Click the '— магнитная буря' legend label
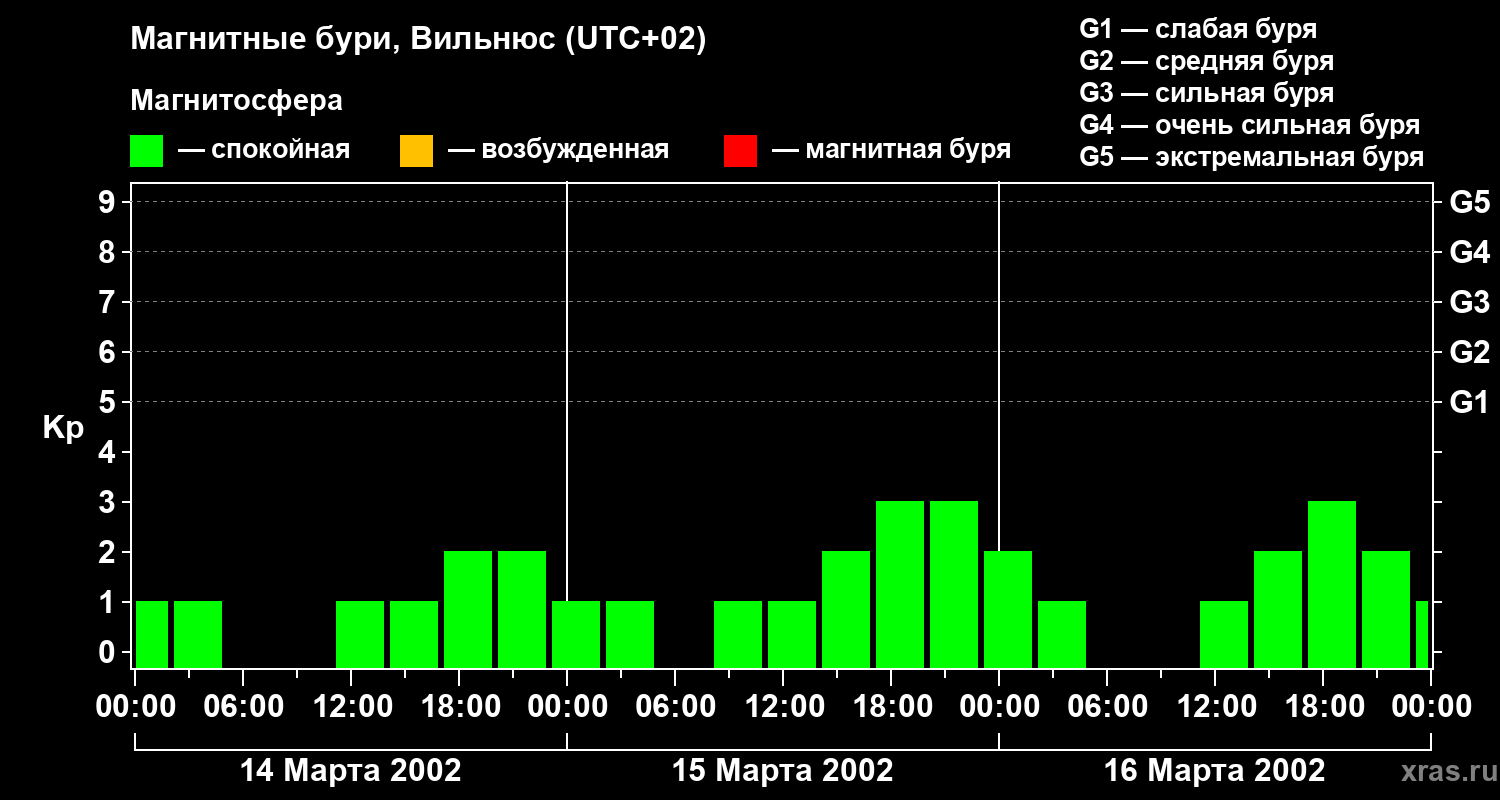 click(x=891, y=150)
